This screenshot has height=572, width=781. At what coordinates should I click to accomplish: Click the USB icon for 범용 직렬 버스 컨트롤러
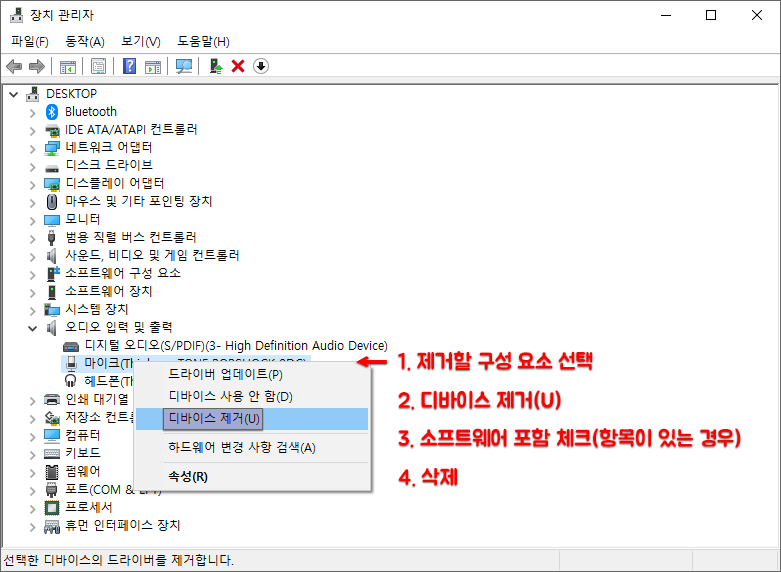click(x=51, y=238)
